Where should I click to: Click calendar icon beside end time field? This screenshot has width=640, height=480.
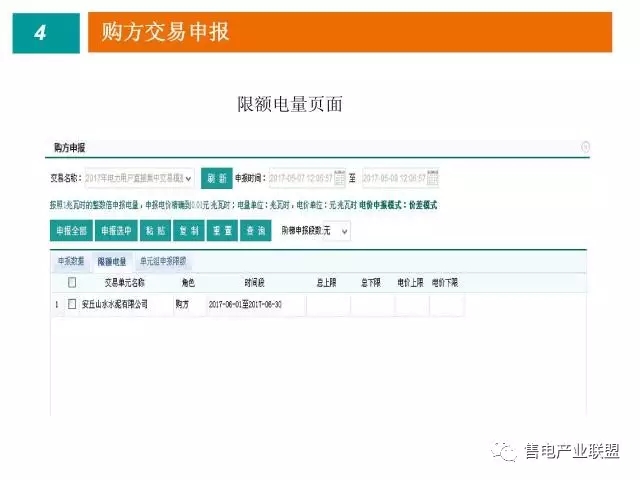[x=433, y=178]
